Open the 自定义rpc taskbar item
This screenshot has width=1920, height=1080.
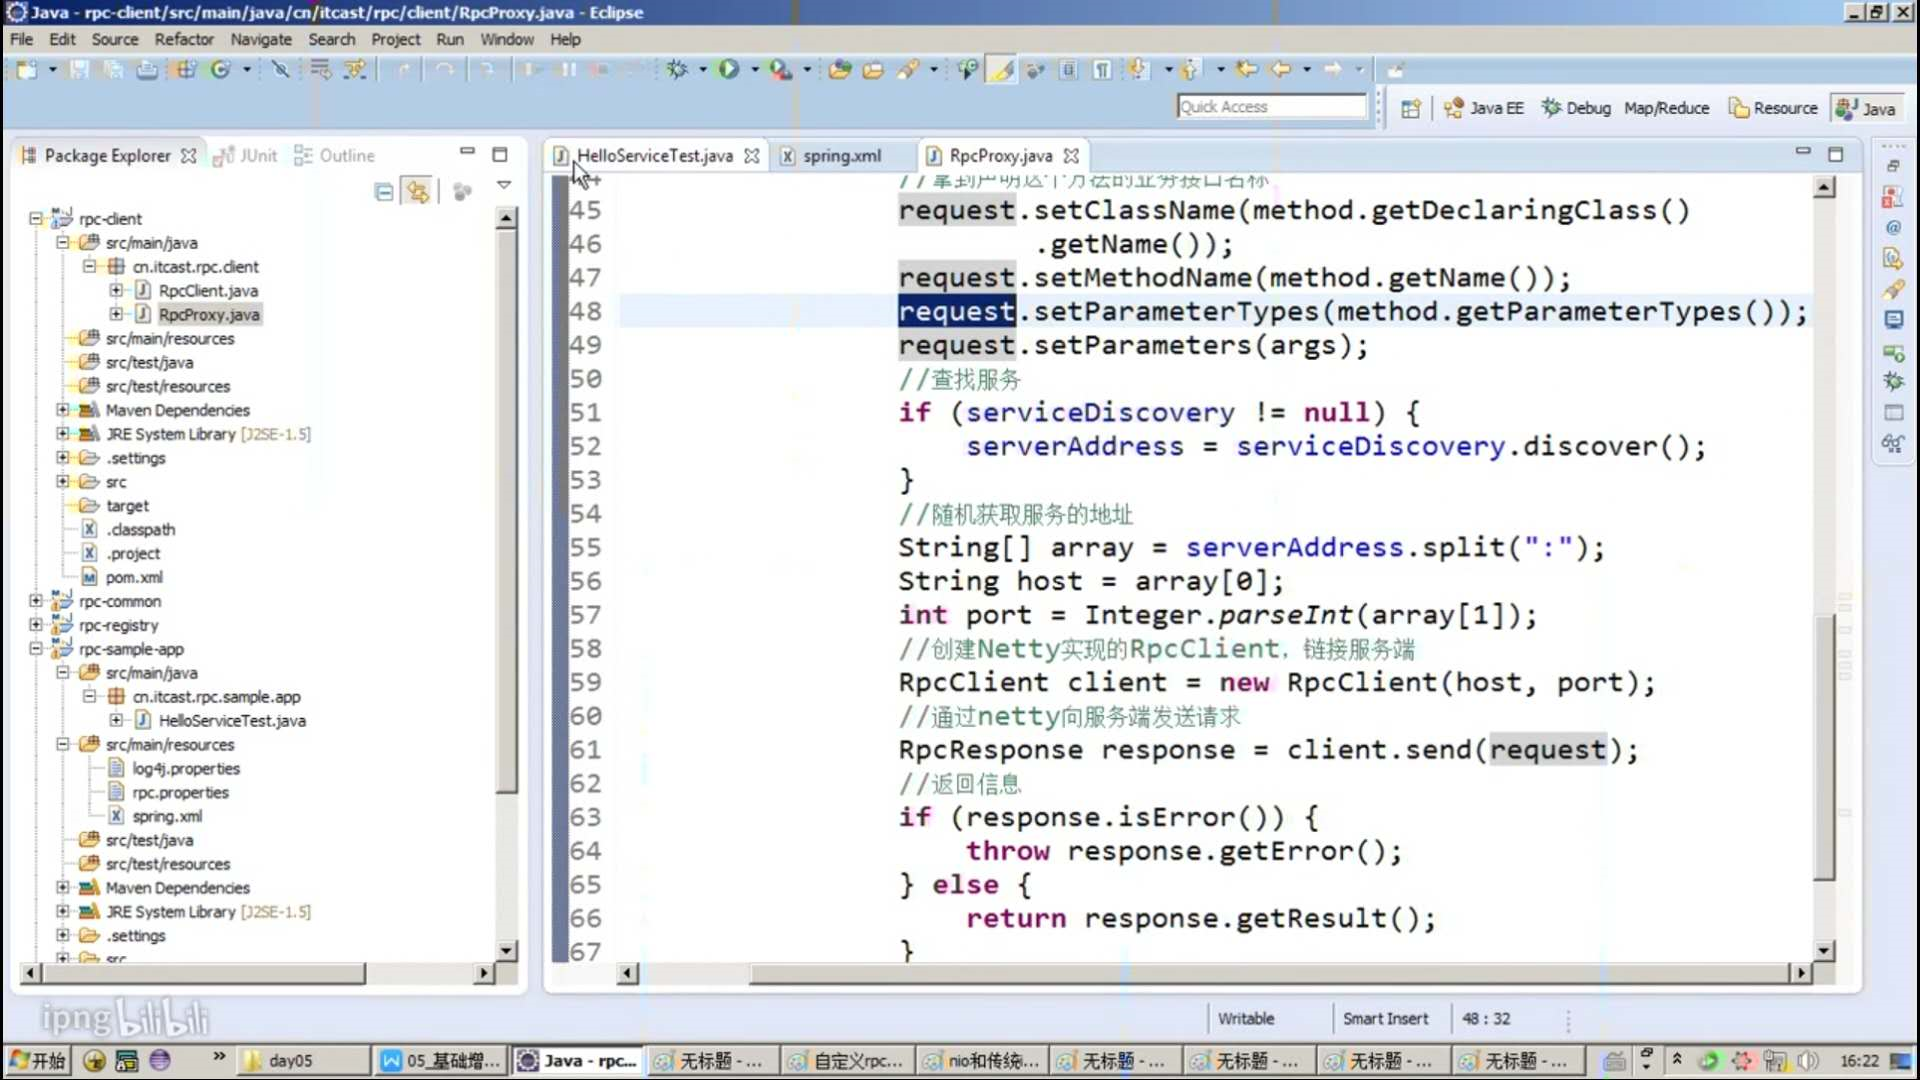846,1061
